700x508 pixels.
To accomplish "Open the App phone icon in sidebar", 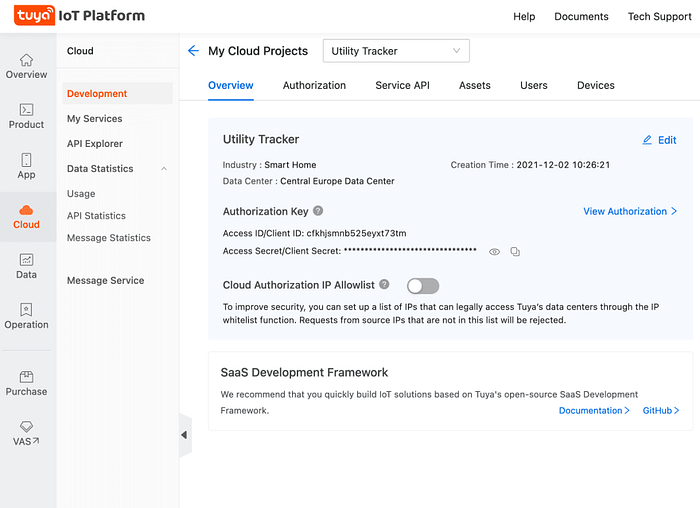I will click(26, 160).
